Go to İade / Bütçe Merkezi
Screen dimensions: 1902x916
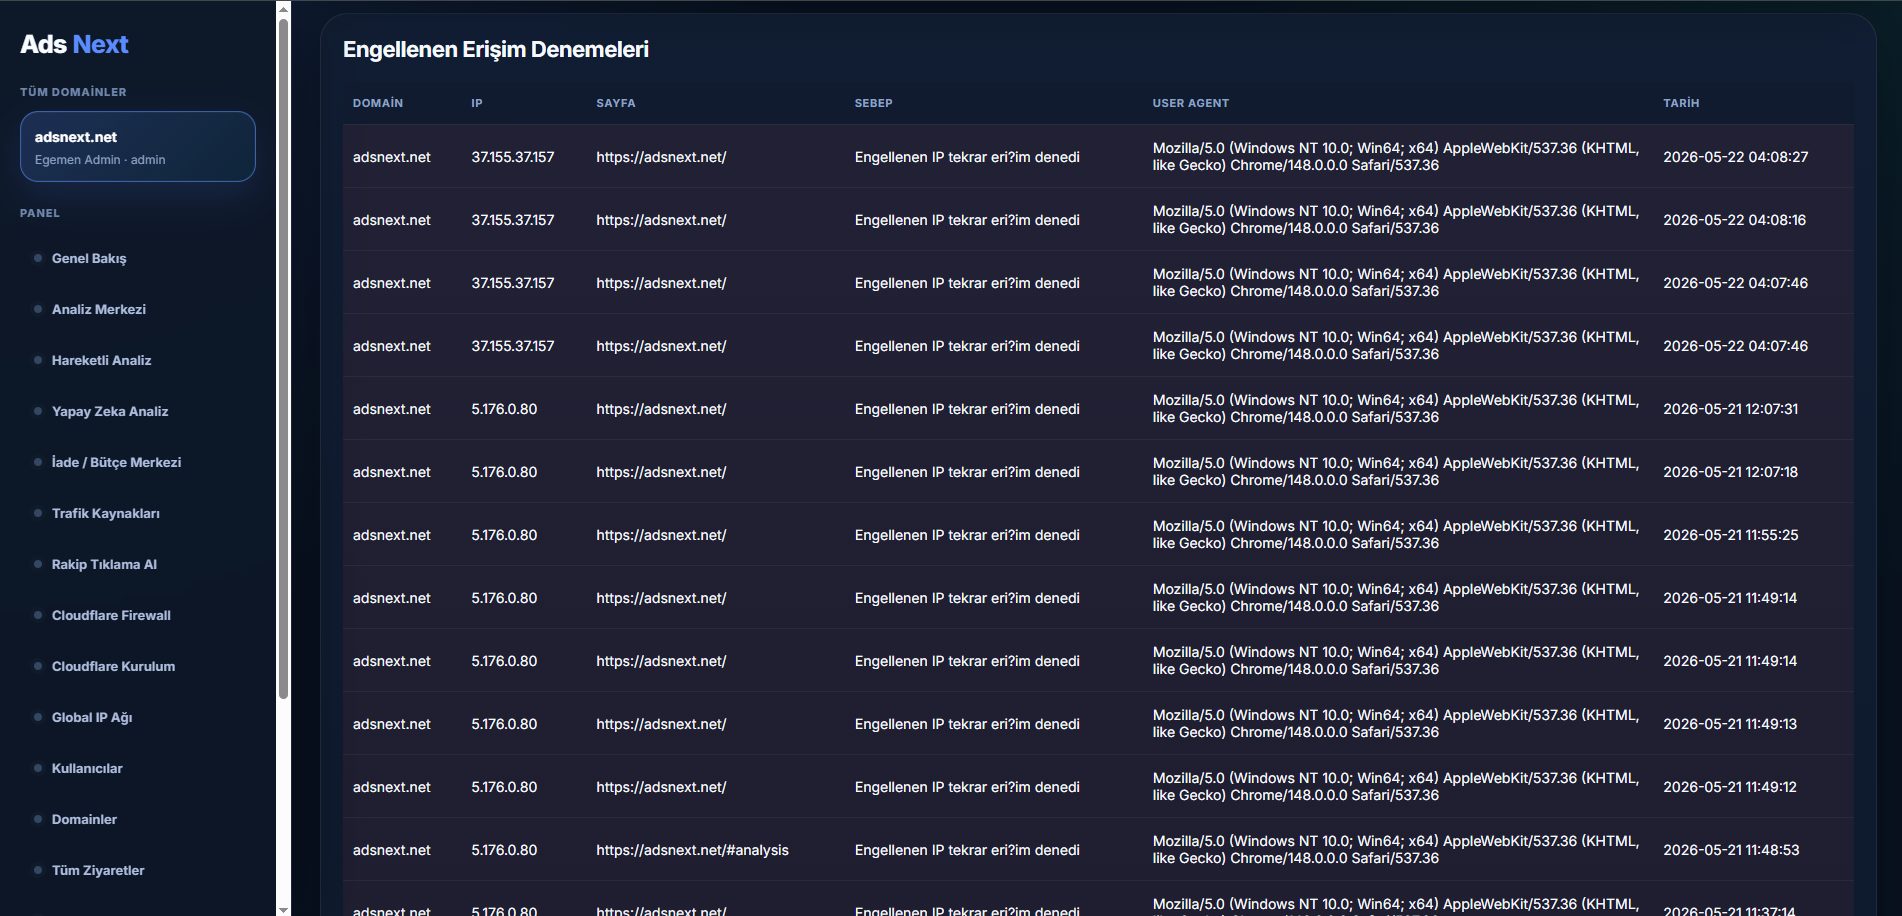tap(116, 462)
